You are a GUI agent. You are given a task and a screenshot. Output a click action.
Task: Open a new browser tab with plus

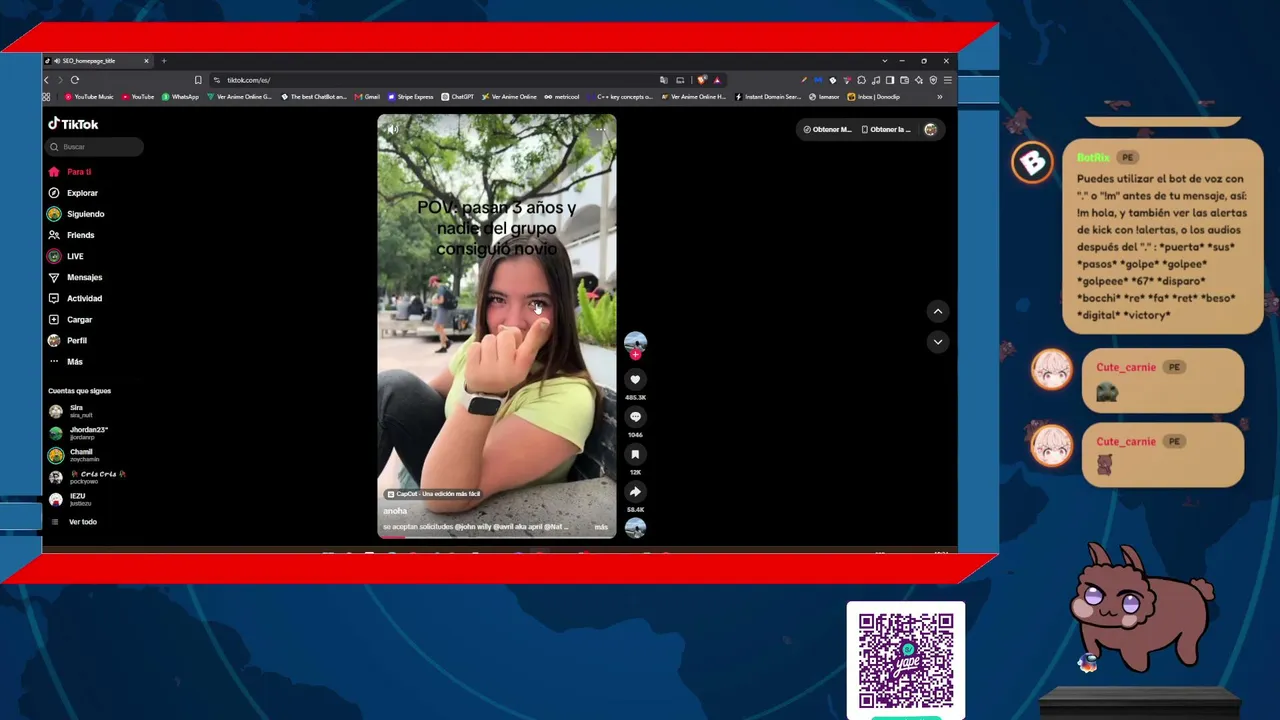pyautogui.click(x=164, y=61)
